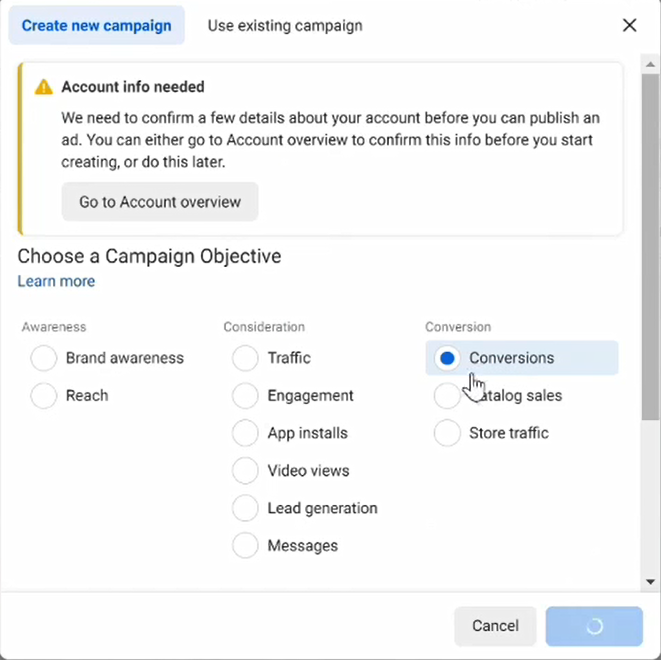Switch to Use existing campaign tab
This screenshot has width=661, height=660.
(x=285, y=25)
